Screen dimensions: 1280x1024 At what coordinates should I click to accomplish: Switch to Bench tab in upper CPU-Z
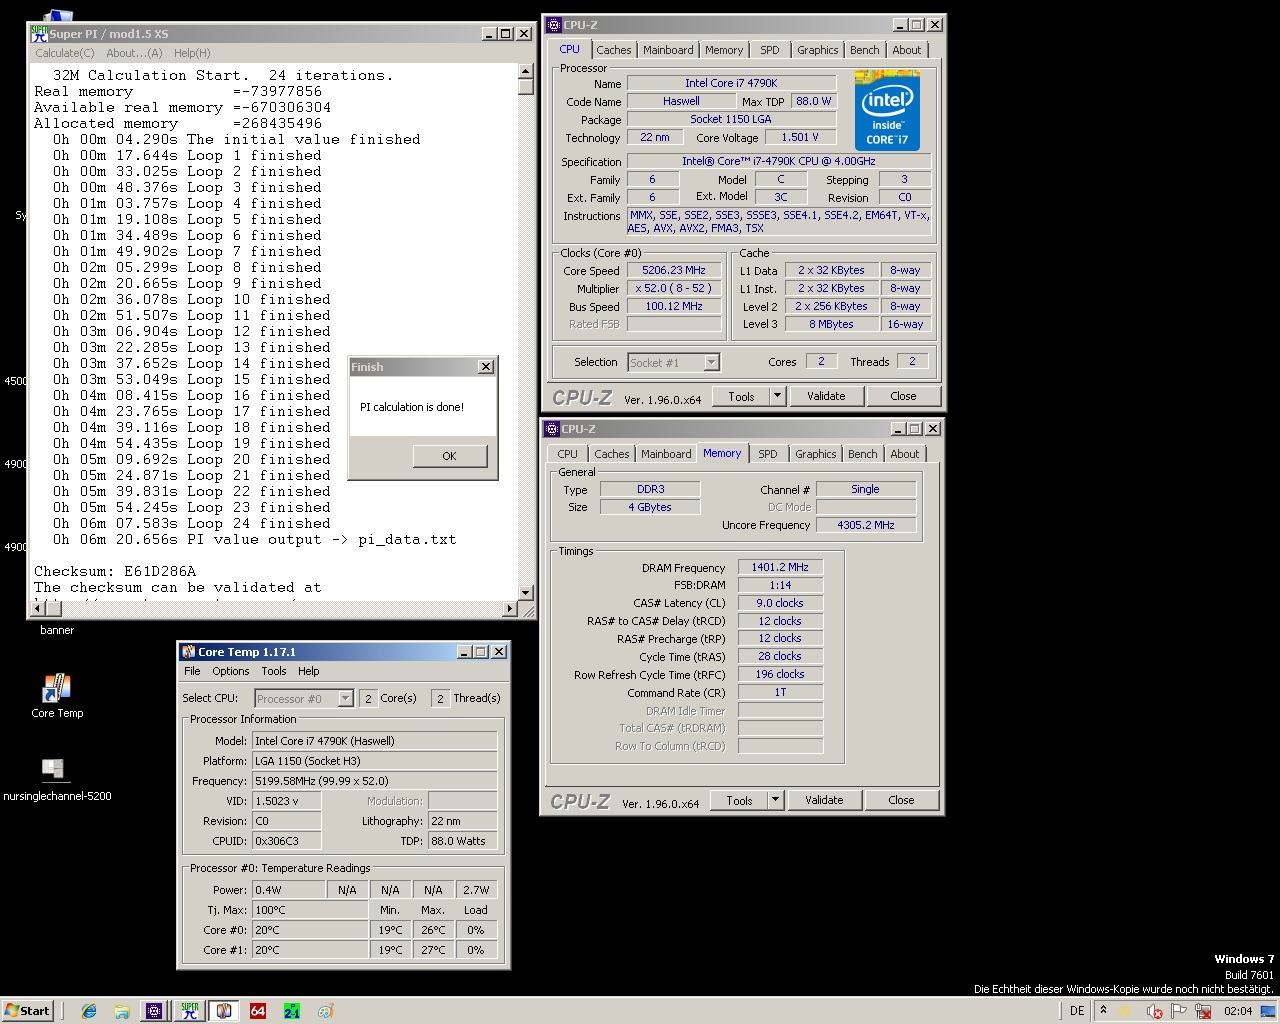click(x=865, y=50)
